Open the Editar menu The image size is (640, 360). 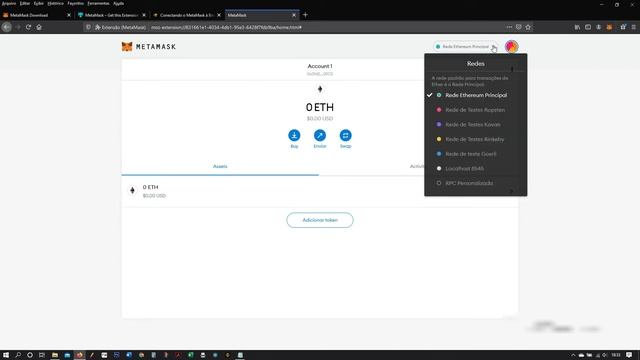(x=25, y=3)
